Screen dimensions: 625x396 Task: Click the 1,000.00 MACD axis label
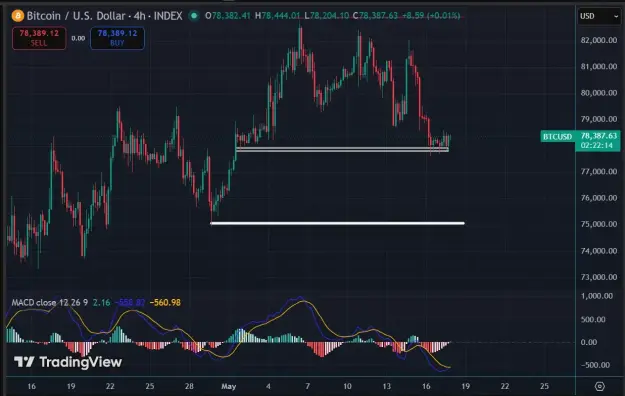point(597,296)
